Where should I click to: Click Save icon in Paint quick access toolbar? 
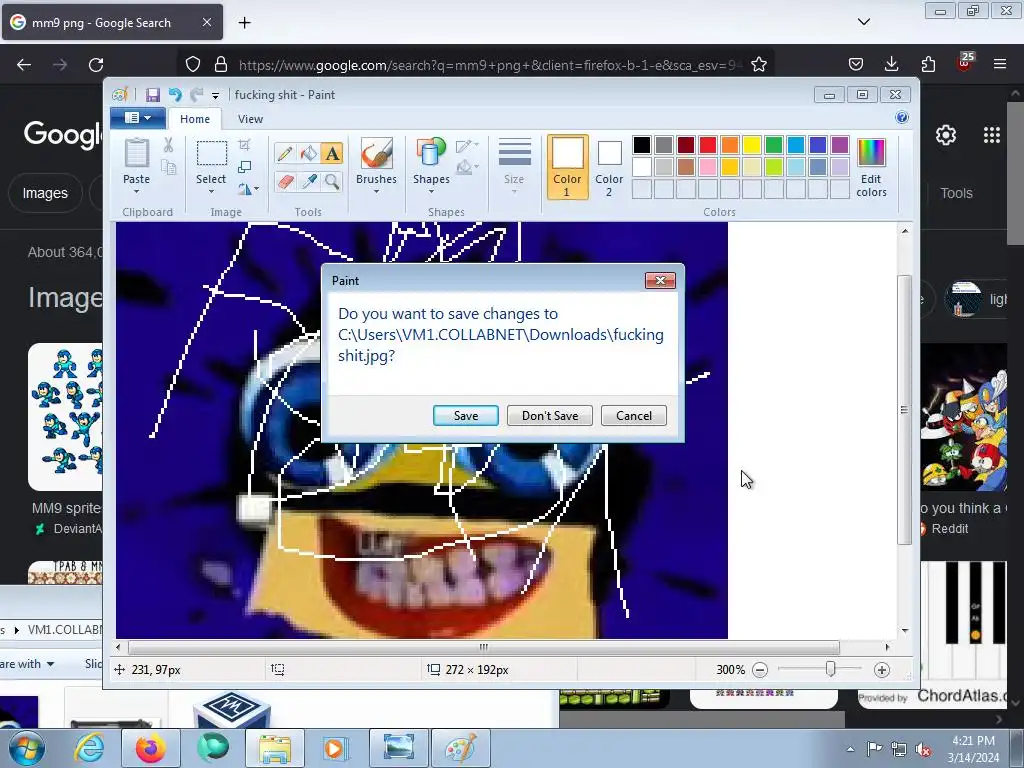click(x=152, y=95)
